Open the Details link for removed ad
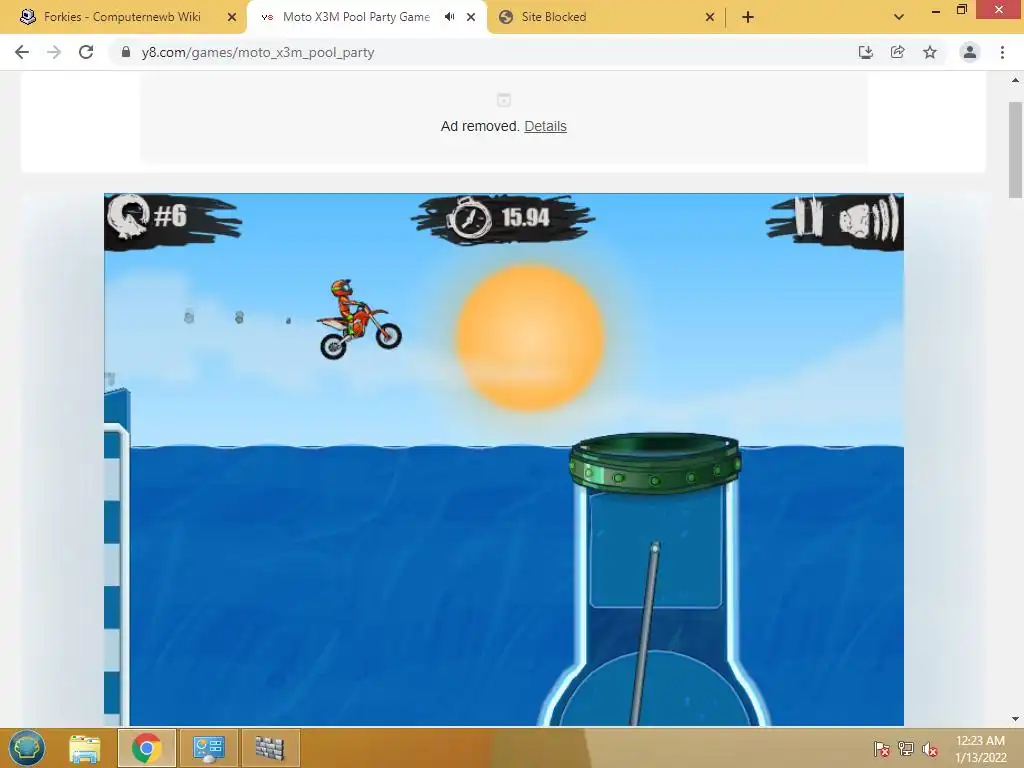This screenshot has height=768, width=1024. tap(545, 126)
